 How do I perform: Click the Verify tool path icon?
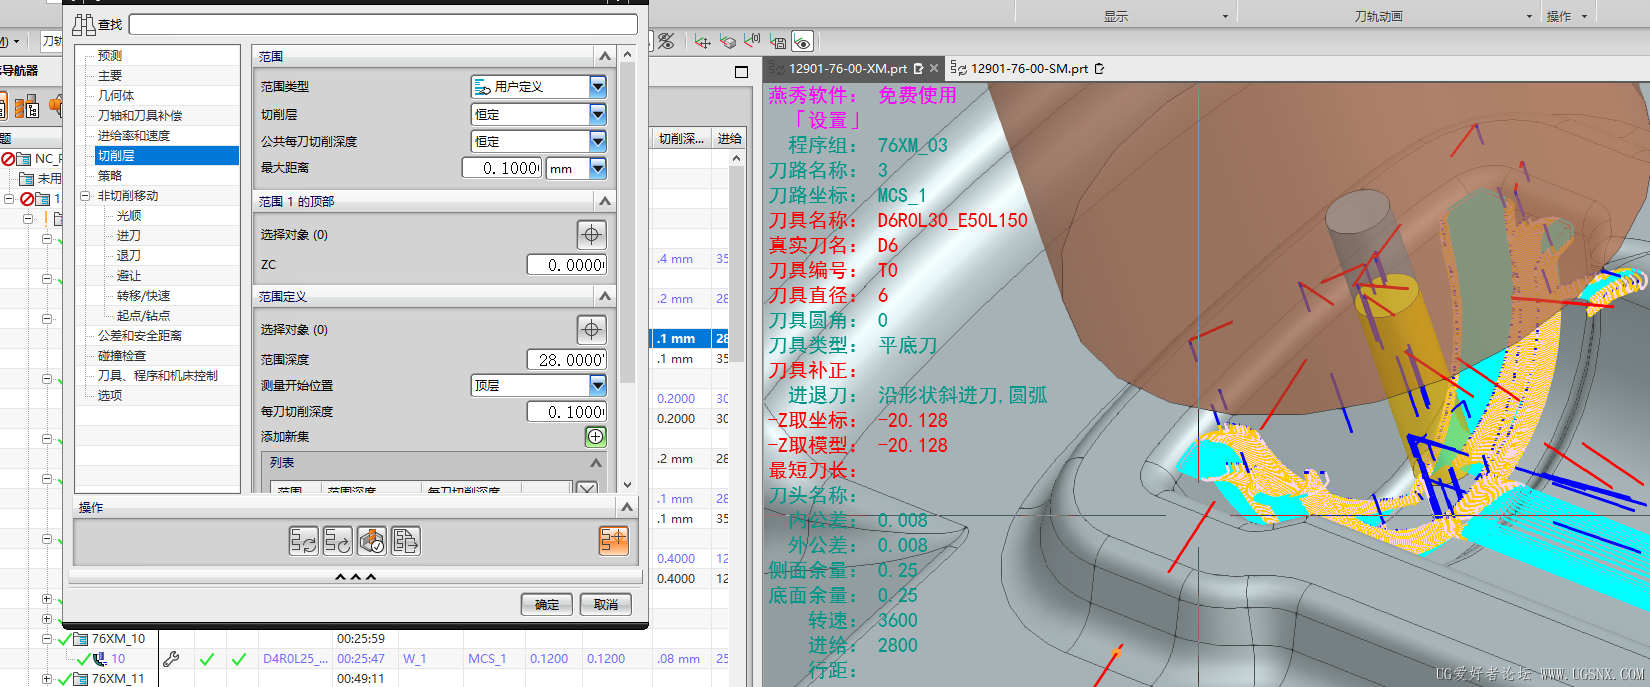[x=371, y=541]
